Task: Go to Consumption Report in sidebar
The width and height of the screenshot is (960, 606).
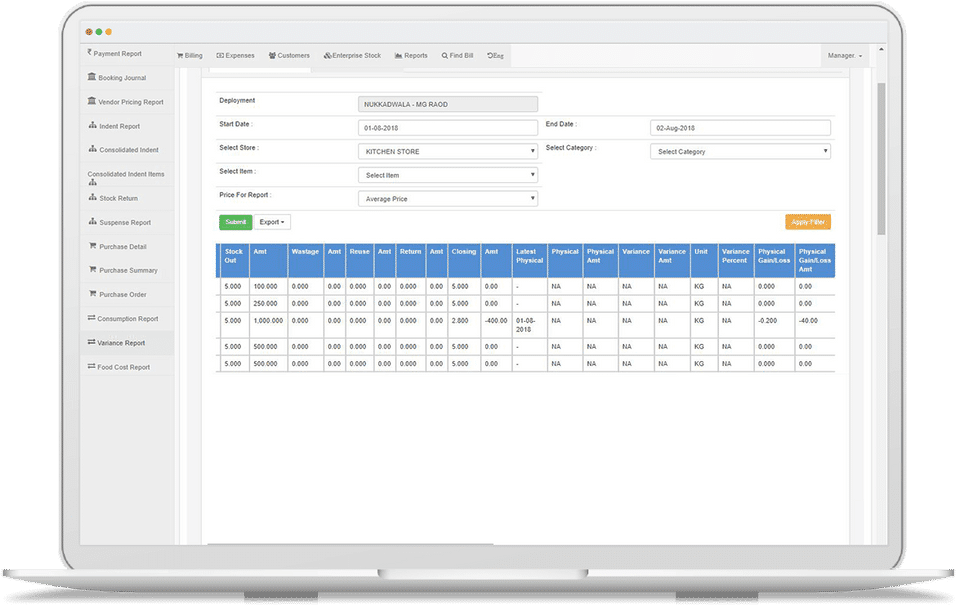Action: [127, 319]
